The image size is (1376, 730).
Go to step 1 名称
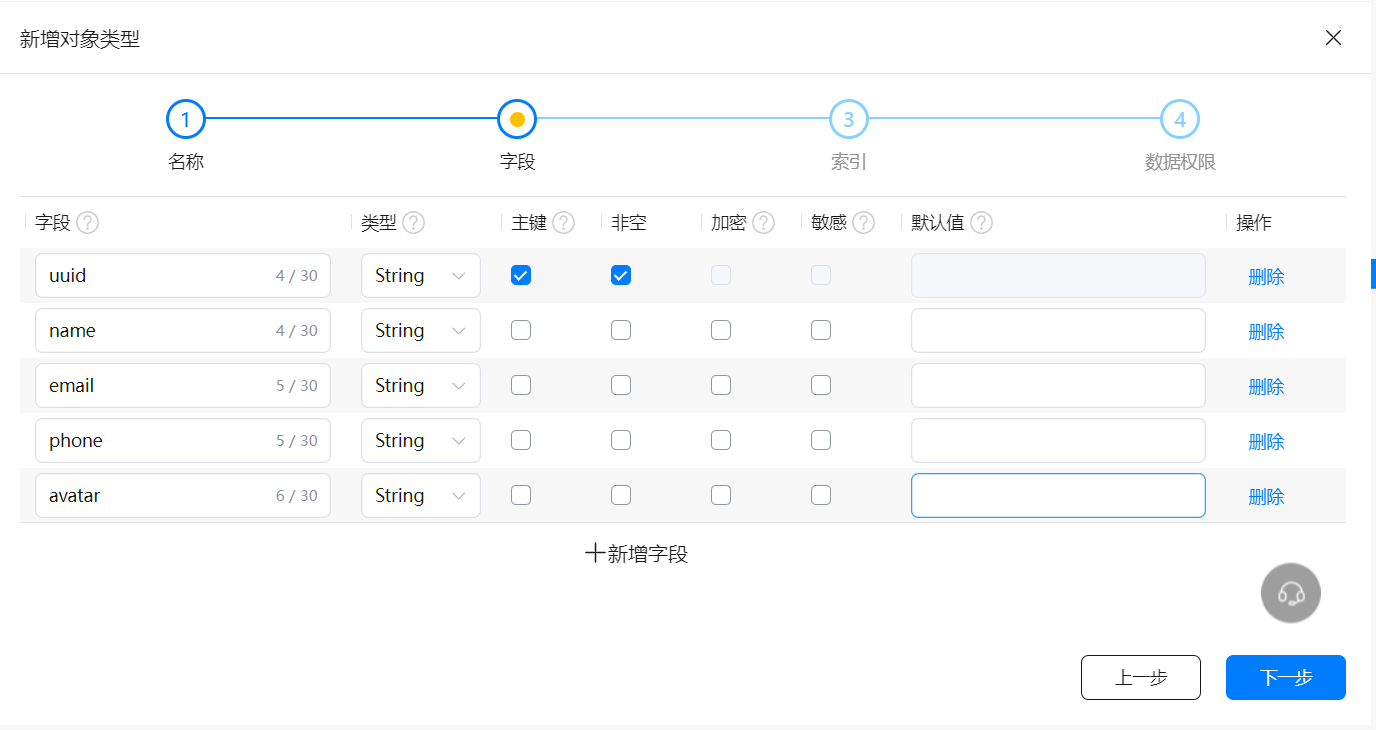[x=186, y=119]
